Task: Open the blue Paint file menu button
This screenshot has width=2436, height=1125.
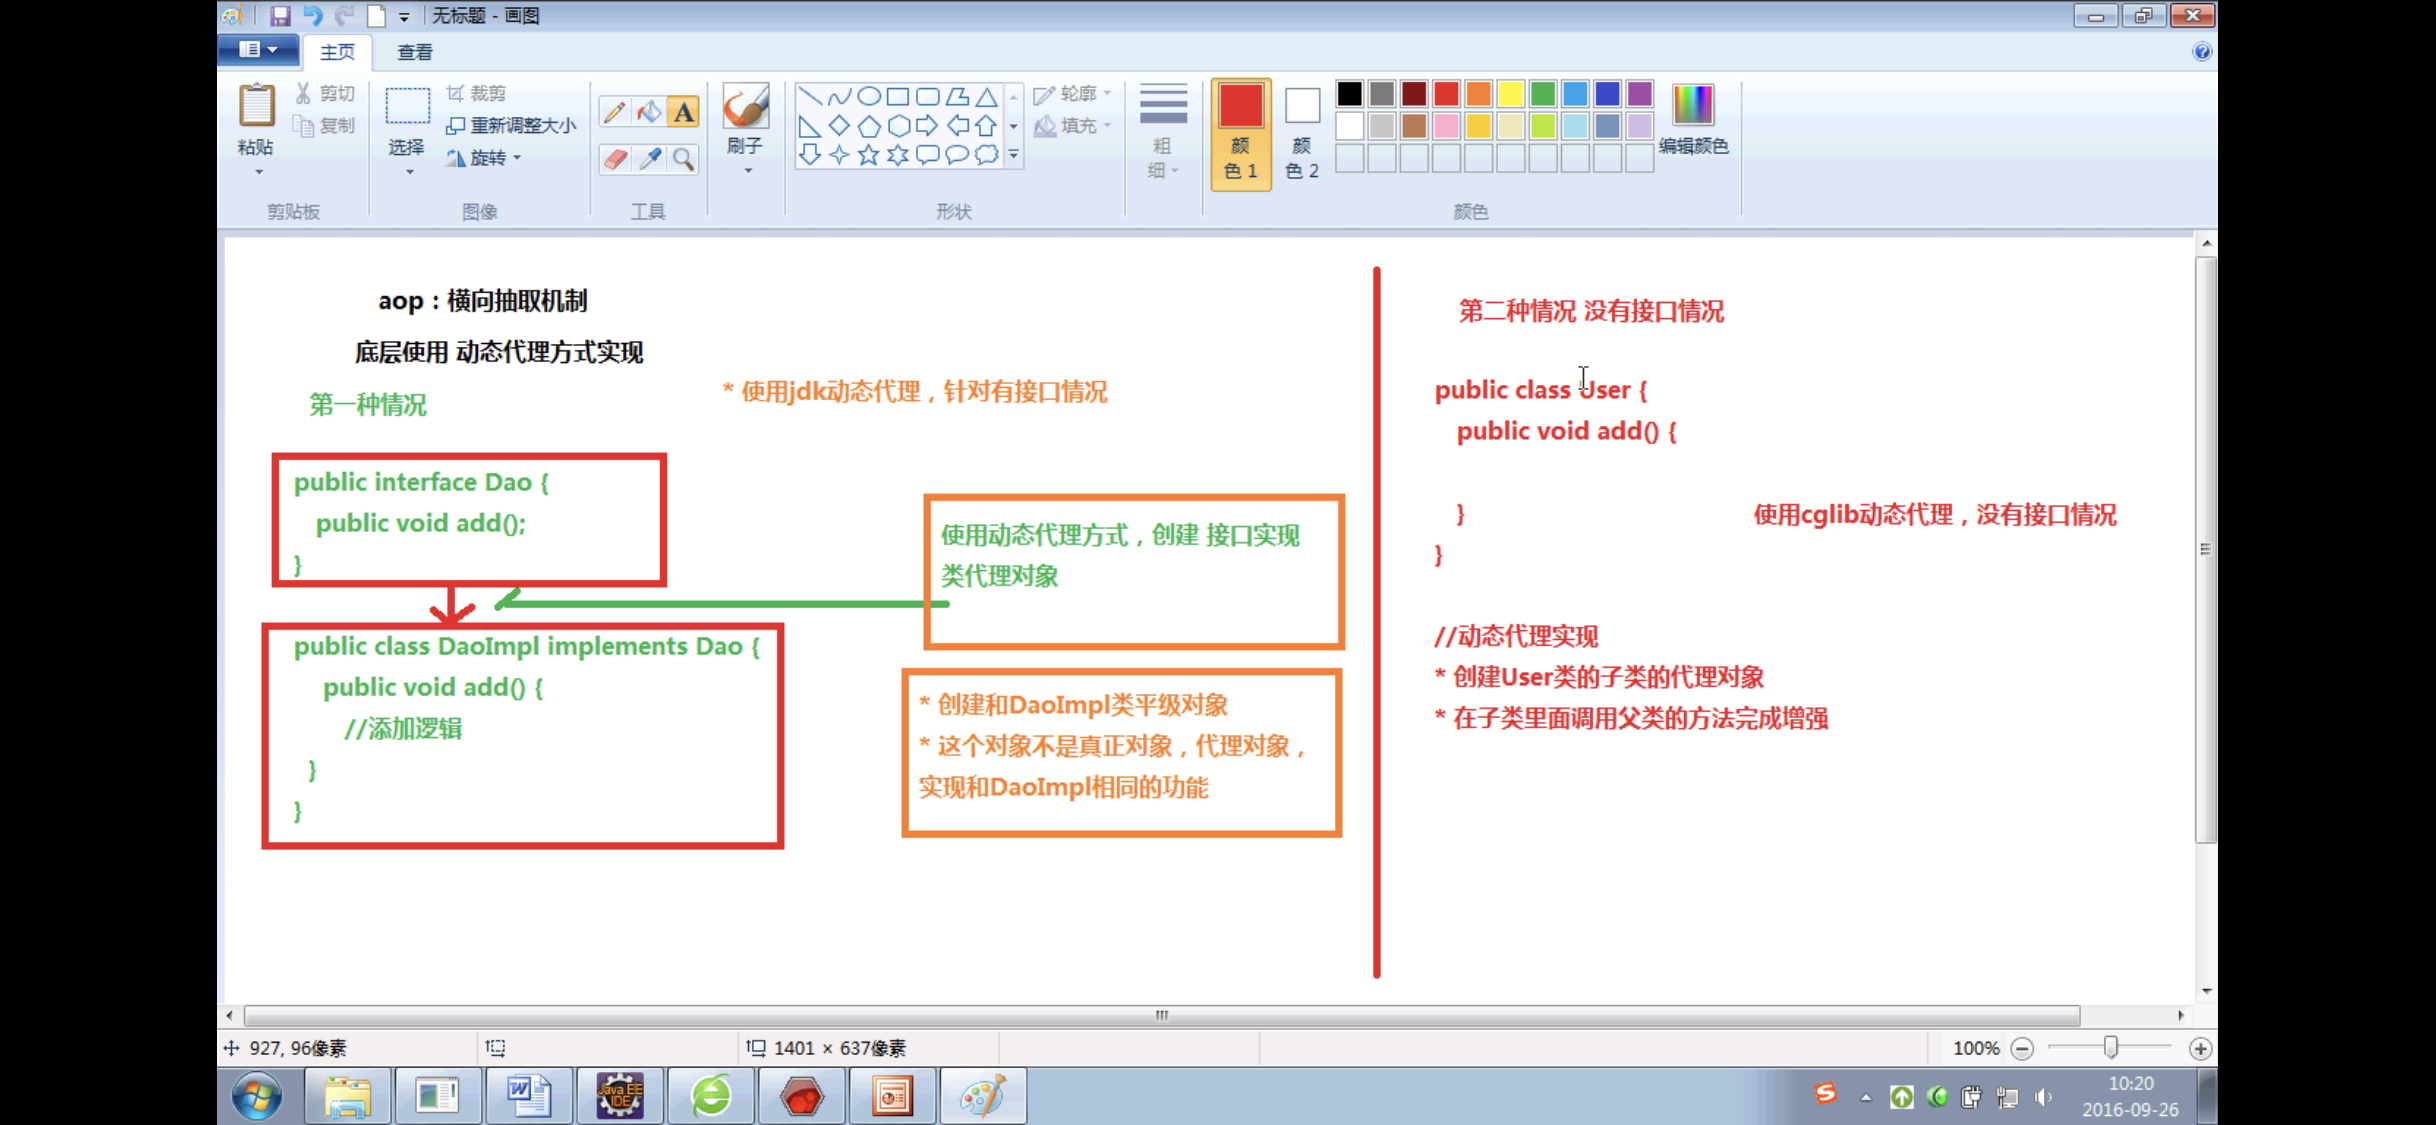Action: pos(258,50)
